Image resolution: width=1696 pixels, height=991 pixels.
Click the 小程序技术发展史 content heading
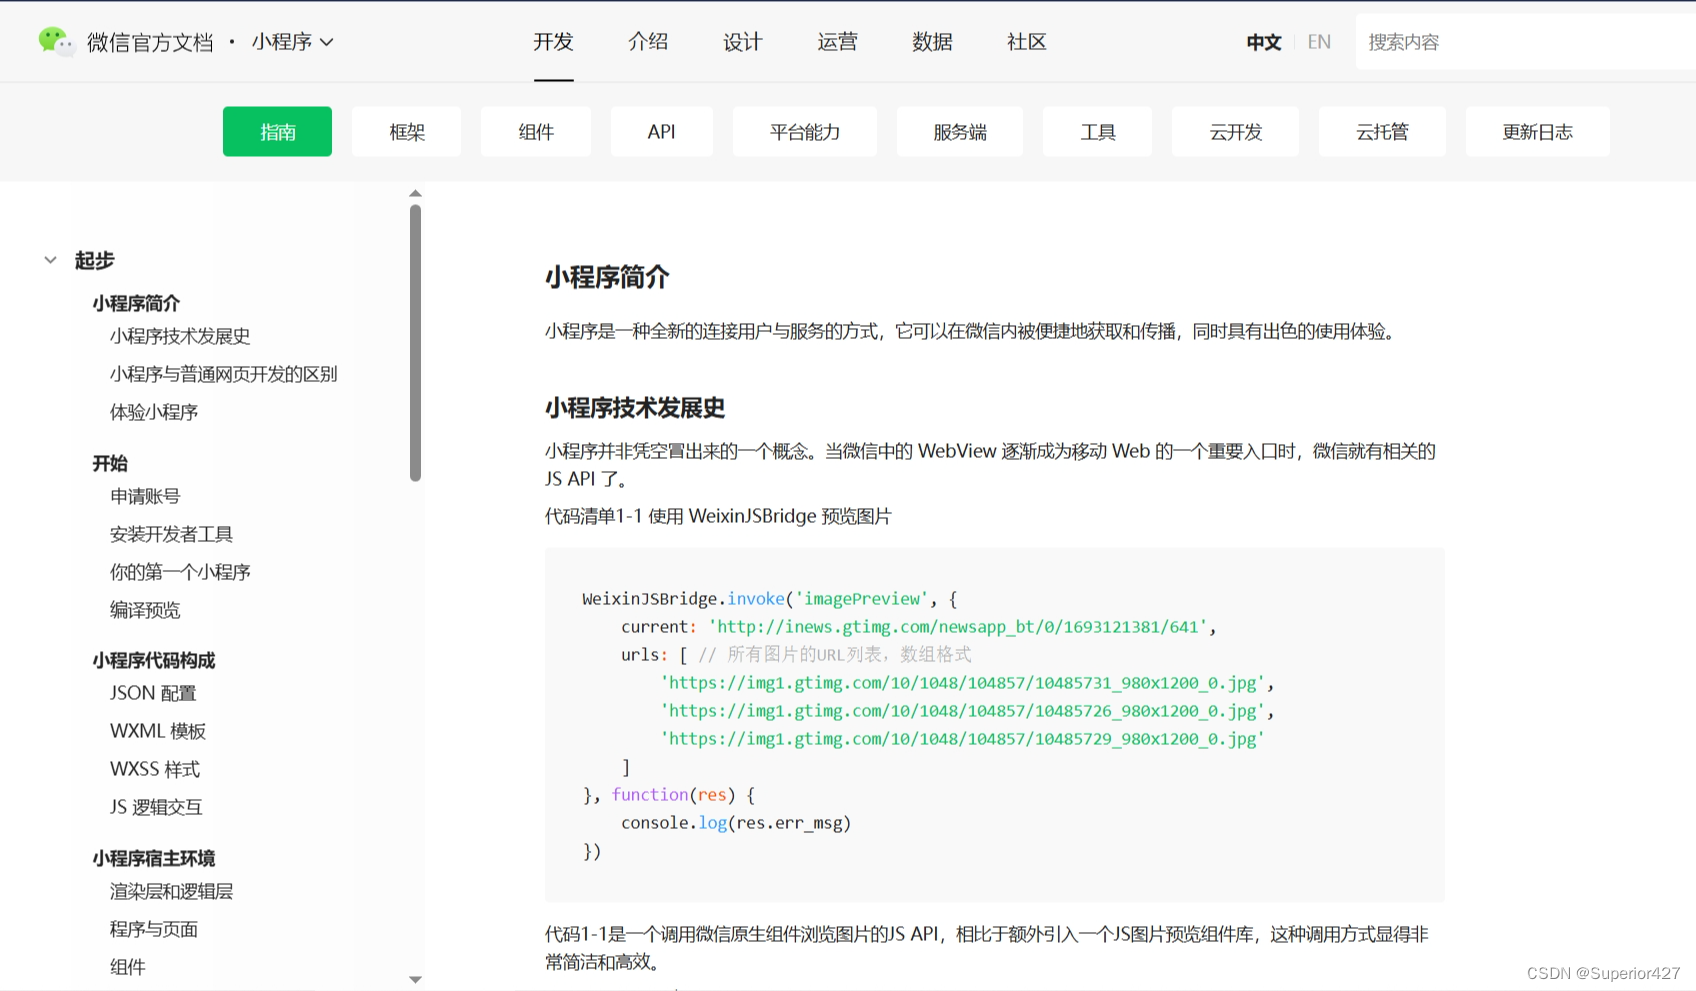tap(635, 408)
